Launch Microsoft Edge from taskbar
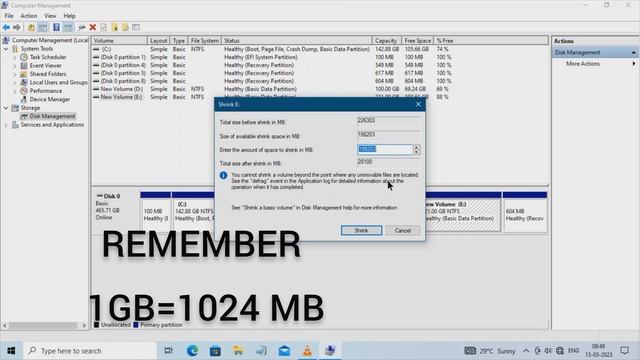 pos(192,351)
